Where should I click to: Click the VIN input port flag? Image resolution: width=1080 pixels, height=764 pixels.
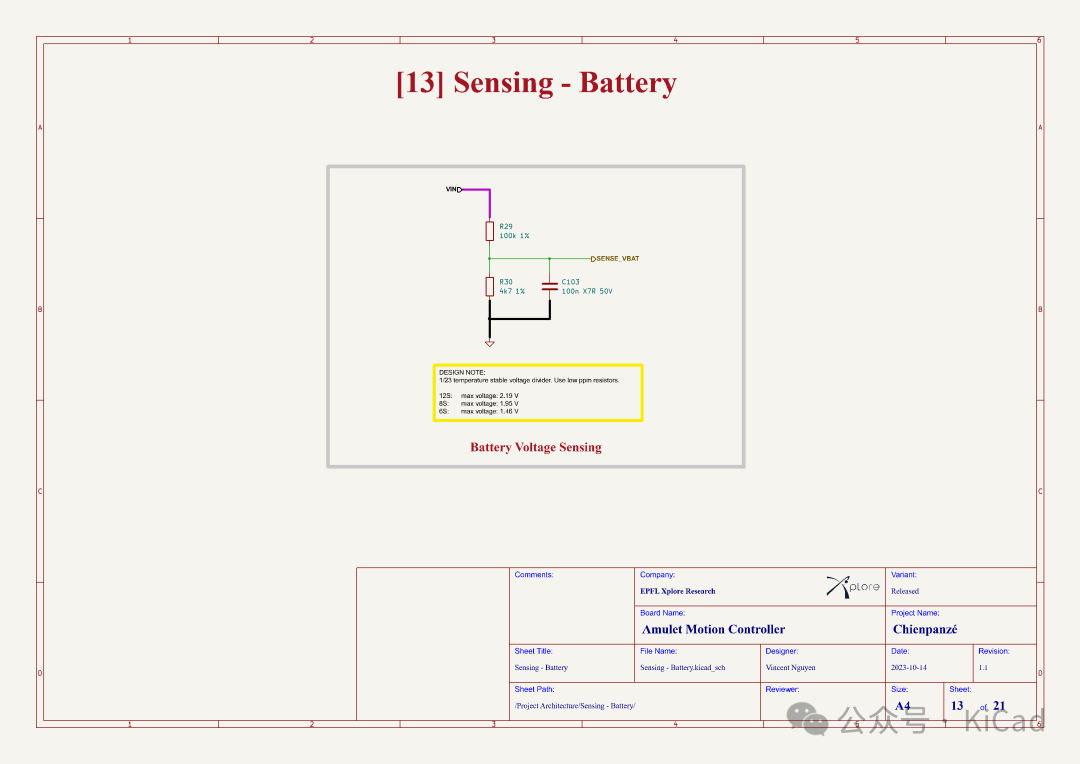click(453, 189)
